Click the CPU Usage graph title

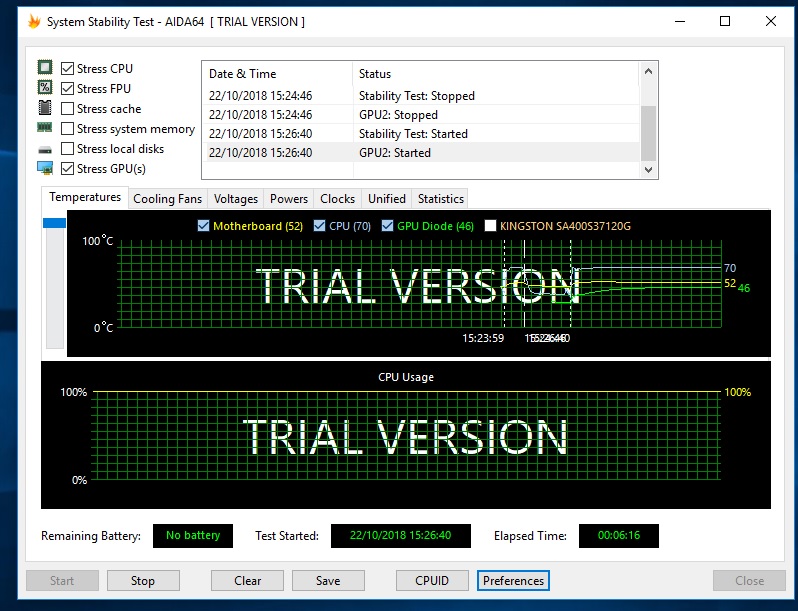click(406, 377)
